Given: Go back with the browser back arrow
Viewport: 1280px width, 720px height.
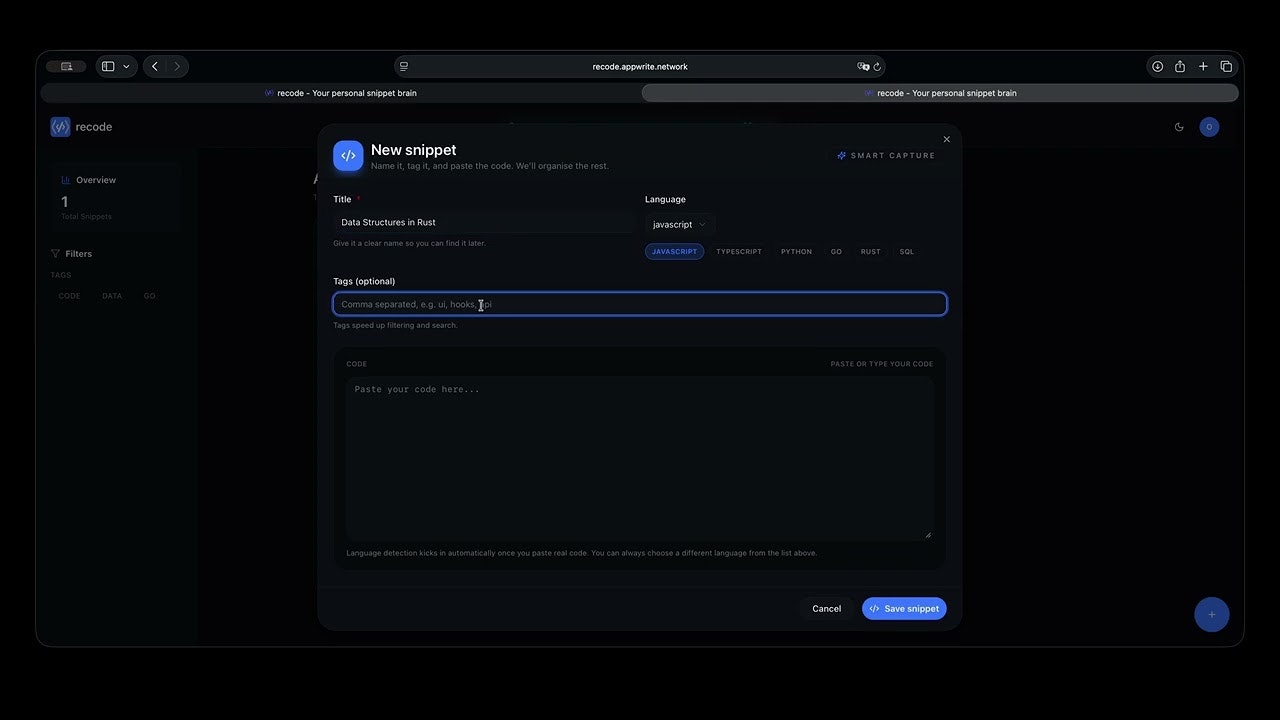Looking at the screenshot, I should click(x=155, y=66).
